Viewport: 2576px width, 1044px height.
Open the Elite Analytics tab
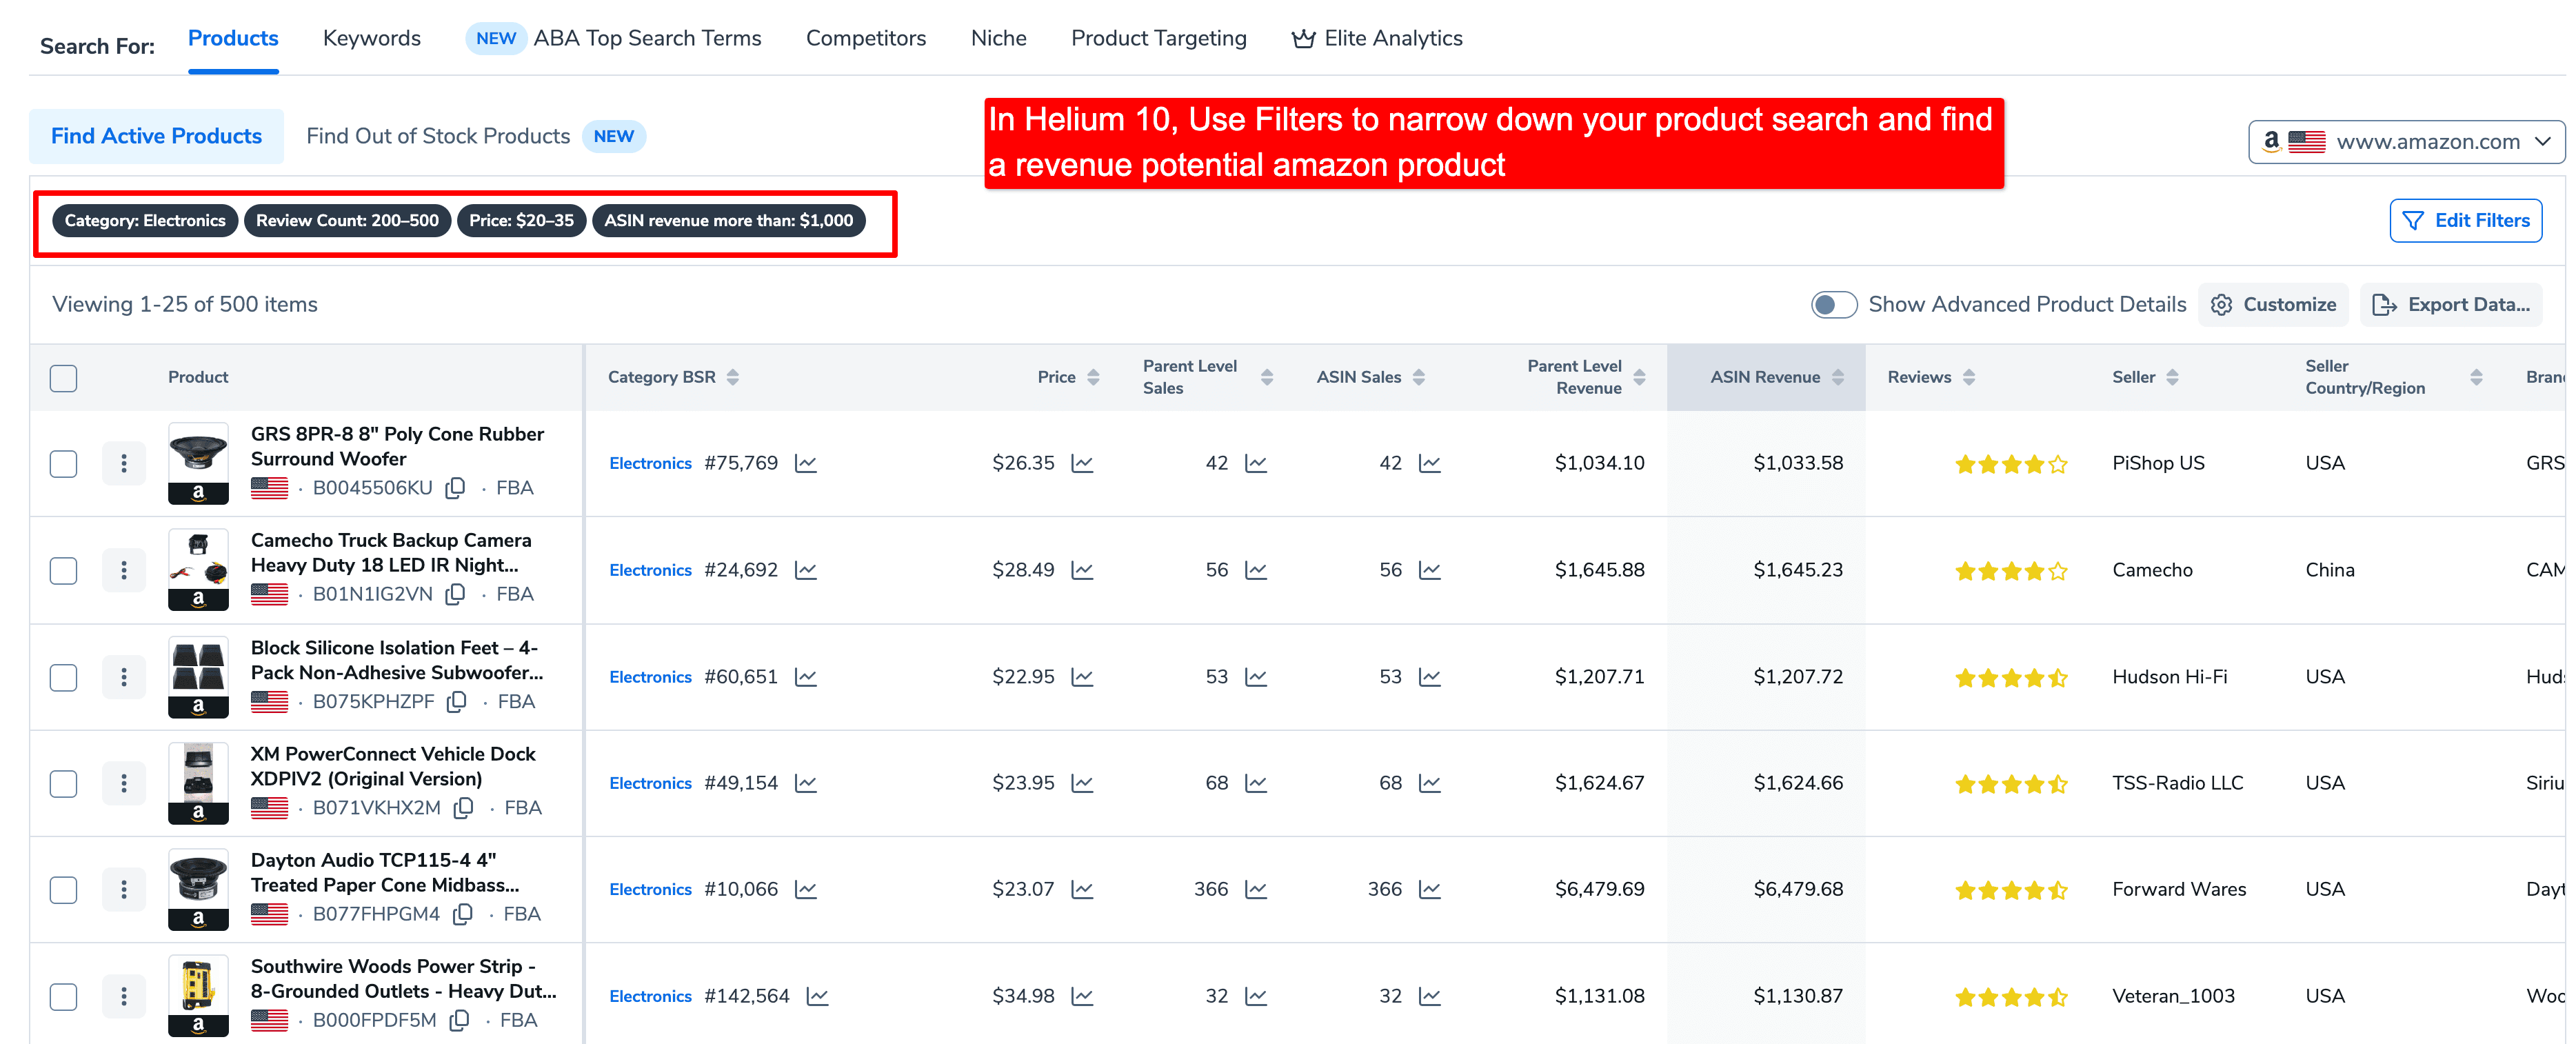click(1377, 38)
